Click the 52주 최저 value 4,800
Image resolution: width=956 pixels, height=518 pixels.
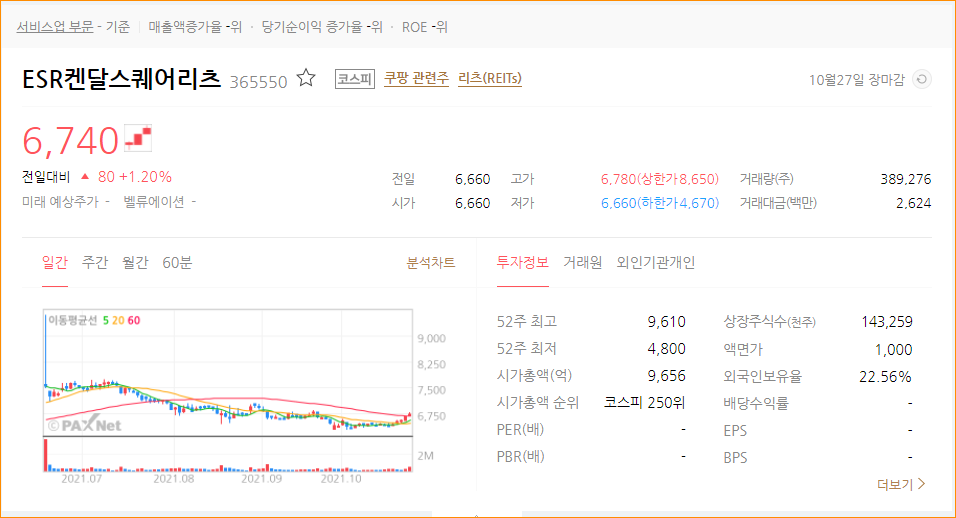tap(666, 349)
